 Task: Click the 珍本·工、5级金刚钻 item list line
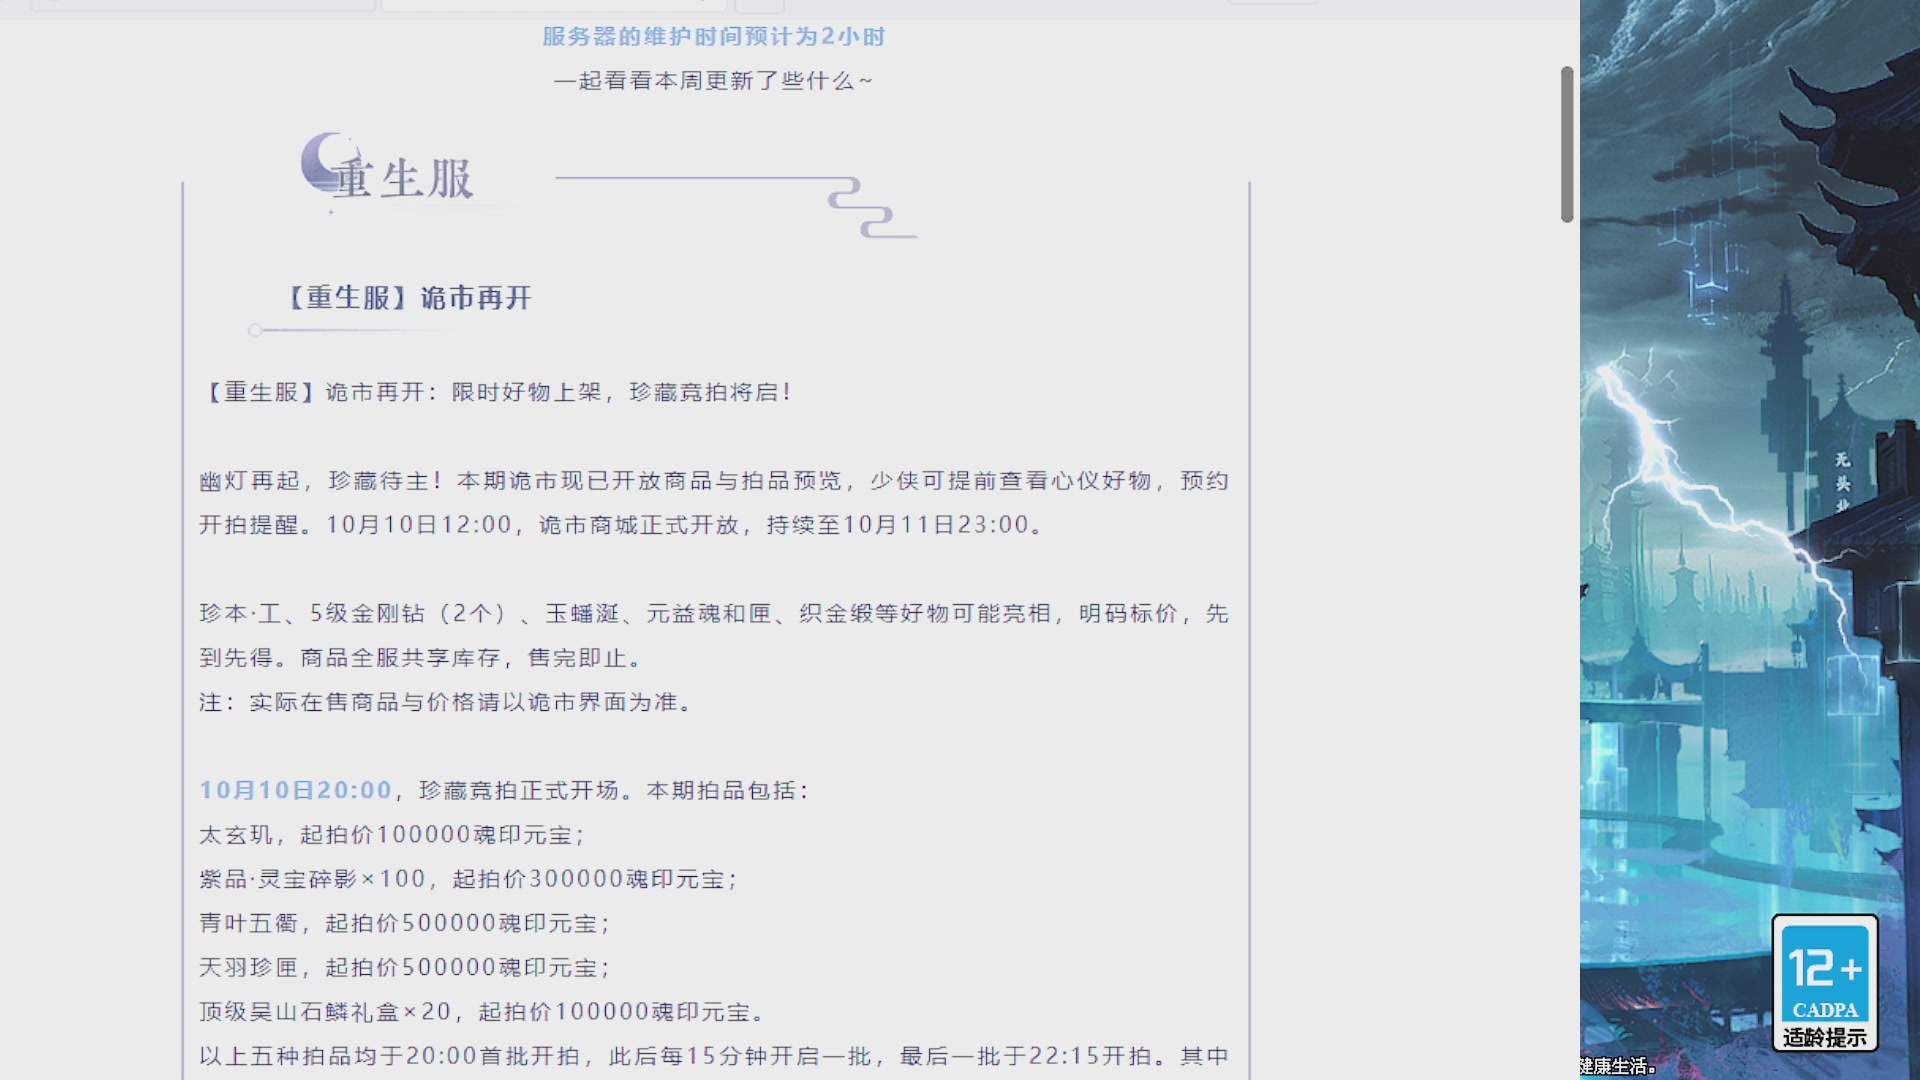pyautogui.click(x=714, y=613)
